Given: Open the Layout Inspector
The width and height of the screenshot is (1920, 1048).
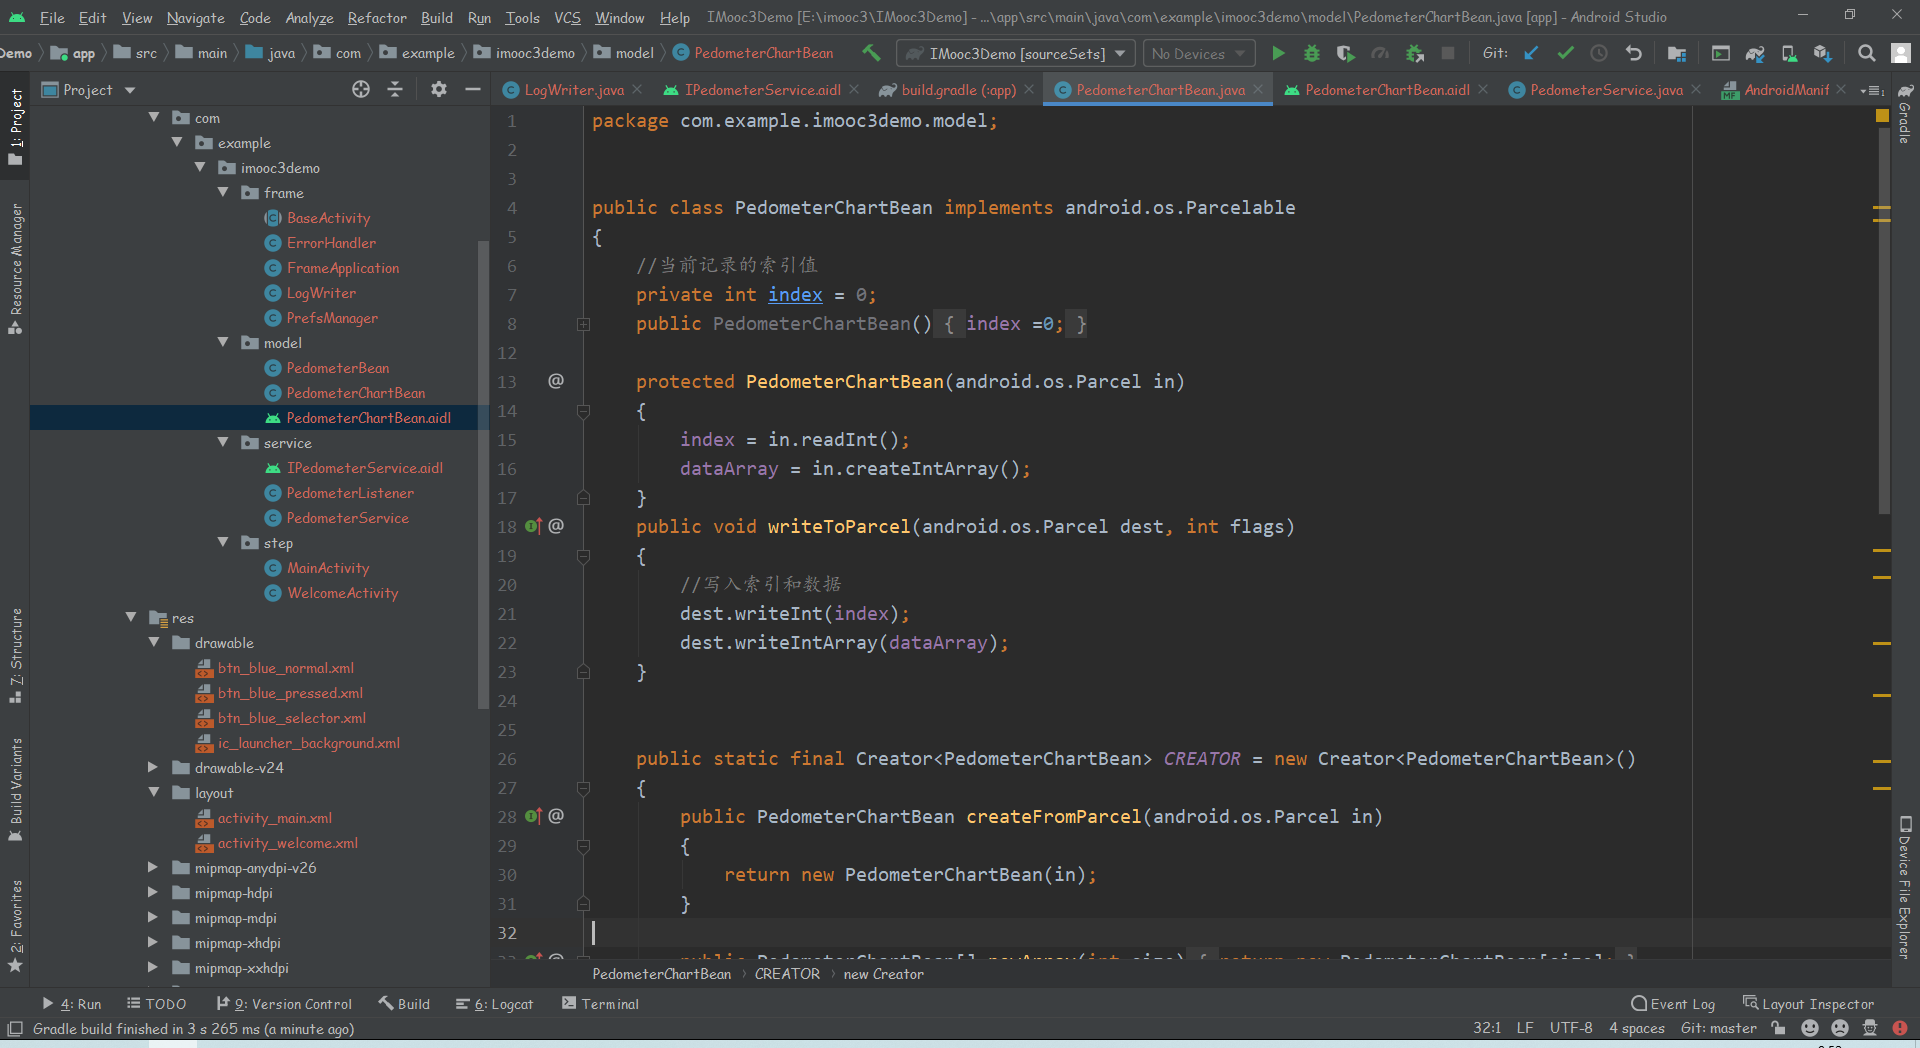Looking at the screenshot, I should 1808,1003.
